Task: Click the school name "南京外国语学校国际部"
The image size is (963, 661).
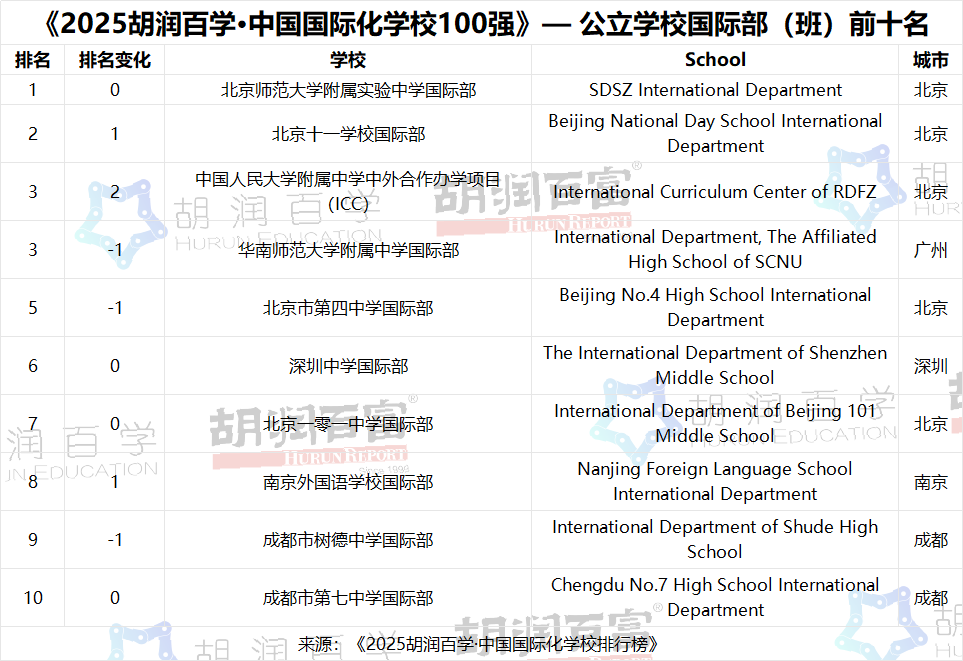Action: click(x=348, y=482)
